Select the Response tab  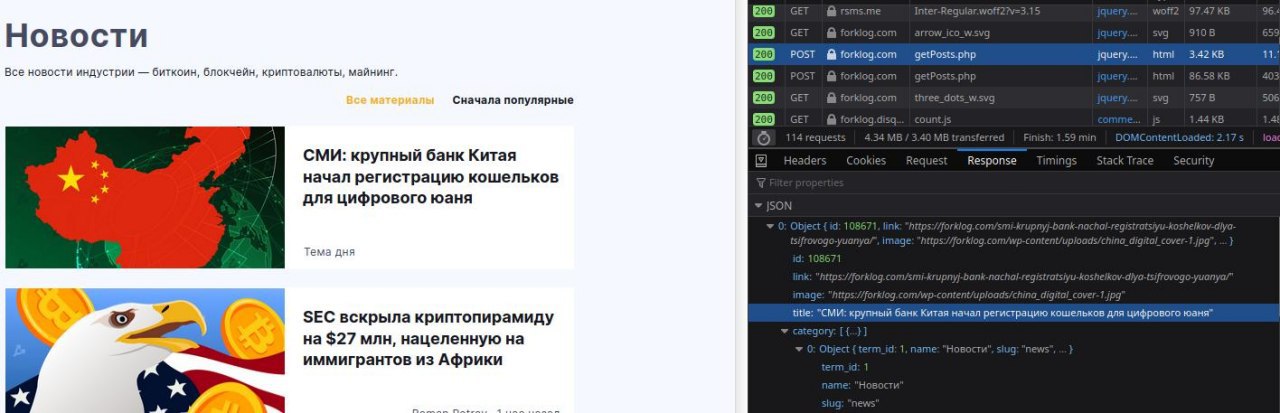(x=992, y=160)
